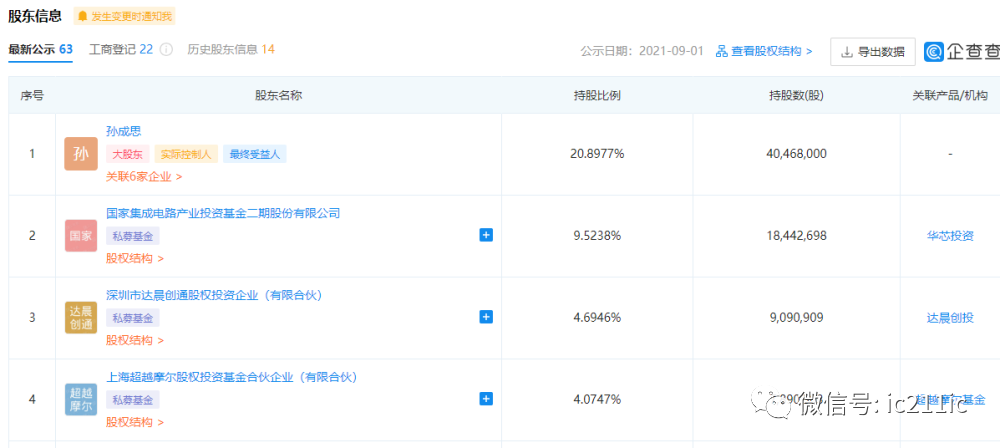Click the 企查查 logo icon
1000x448 pixels.
(x=934, y=52)
